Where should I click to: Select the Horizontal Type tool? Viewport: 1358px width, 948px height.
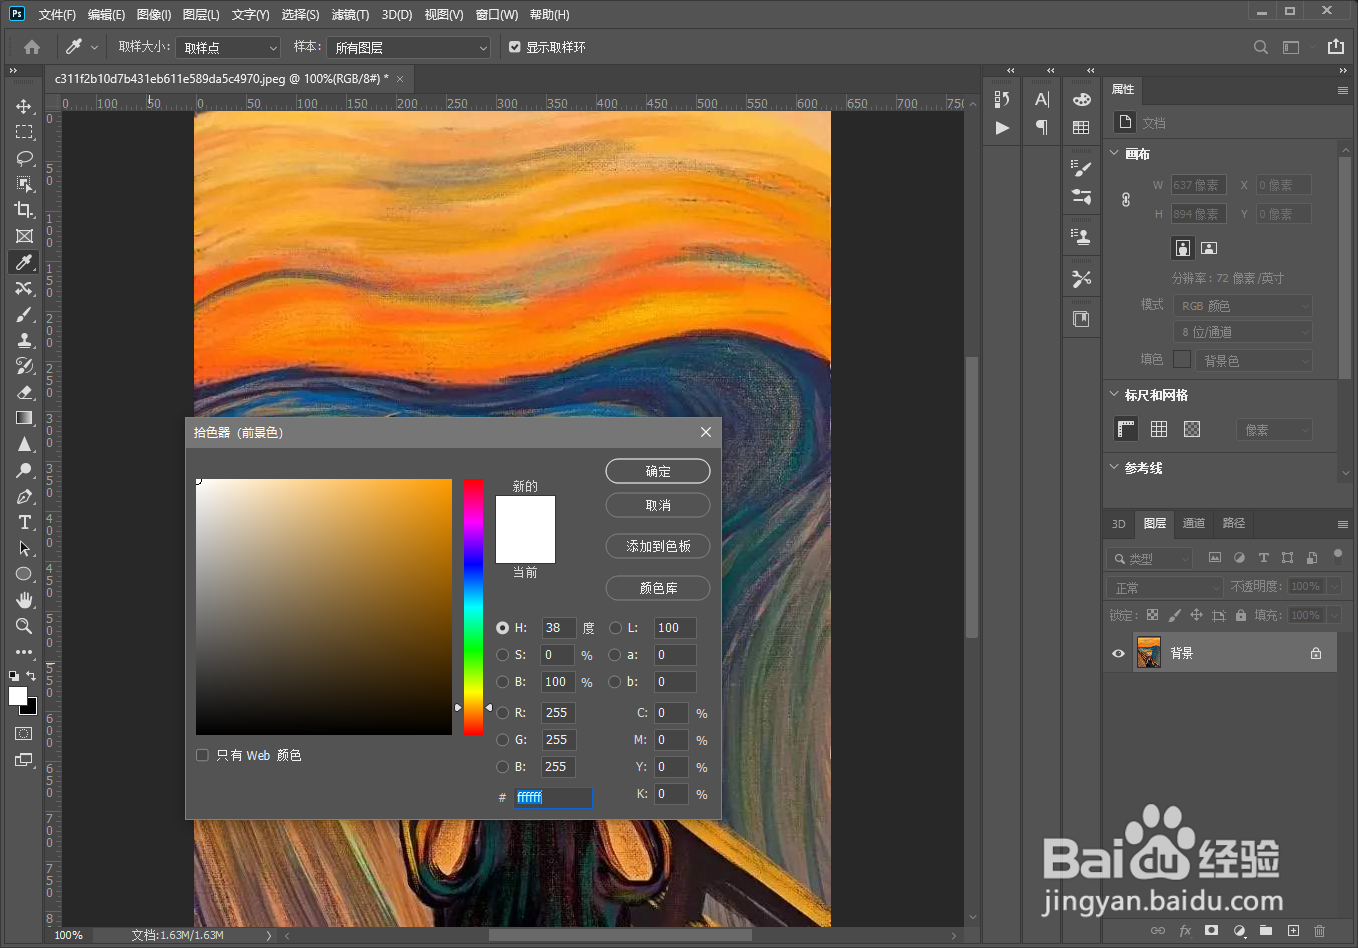(24, 522)
